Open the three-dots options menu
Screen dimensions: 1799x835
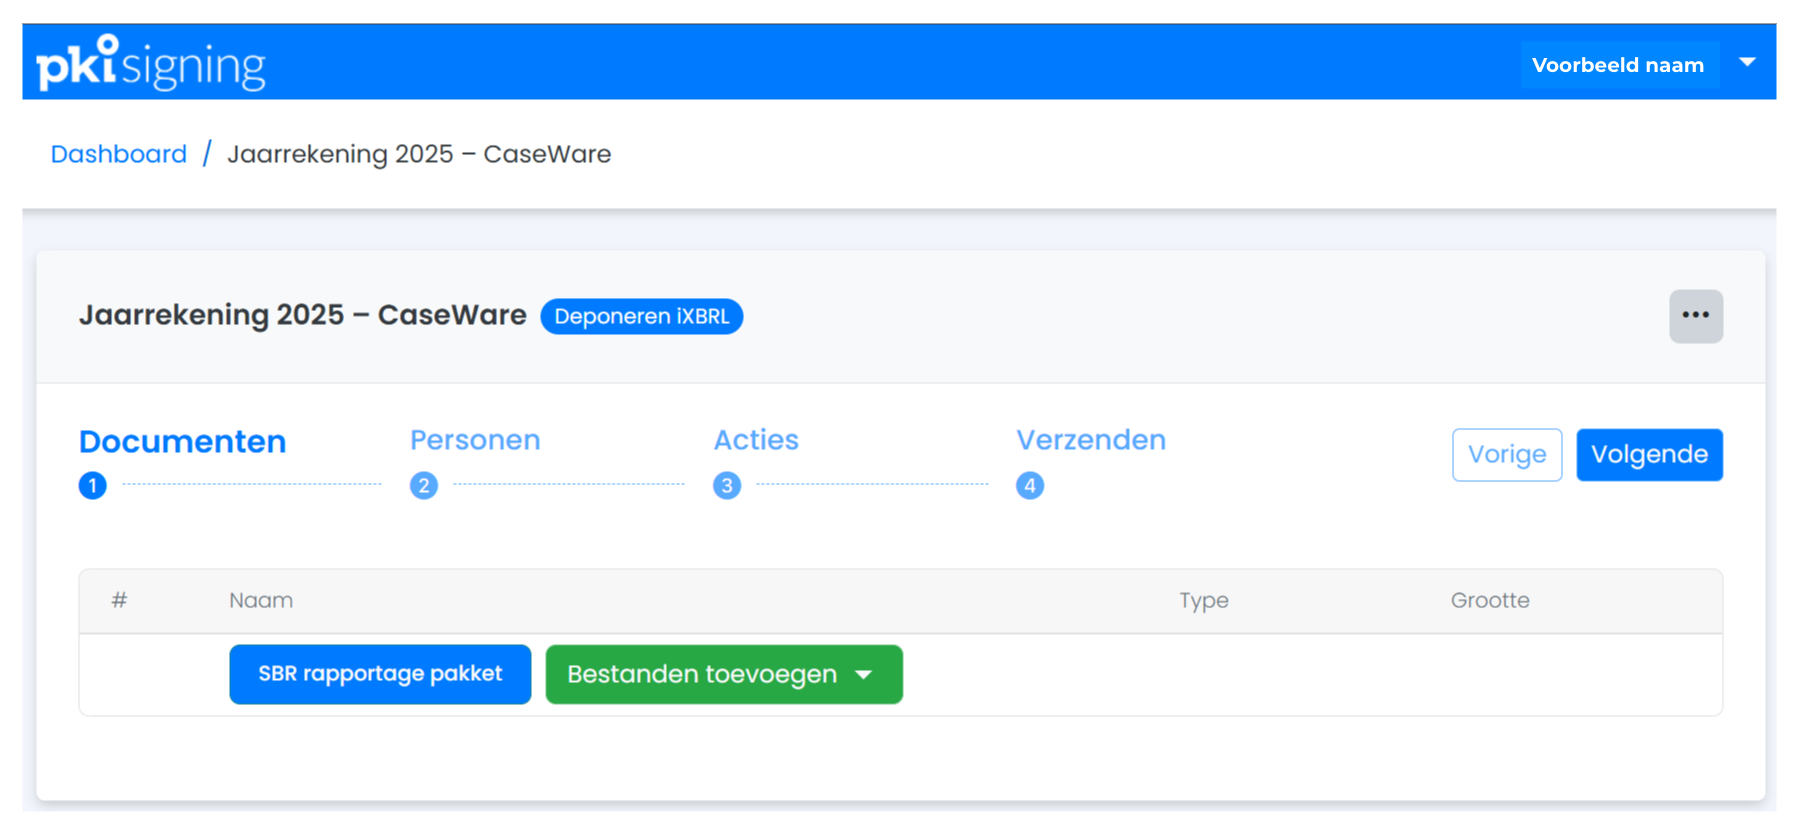[1695, 316]
